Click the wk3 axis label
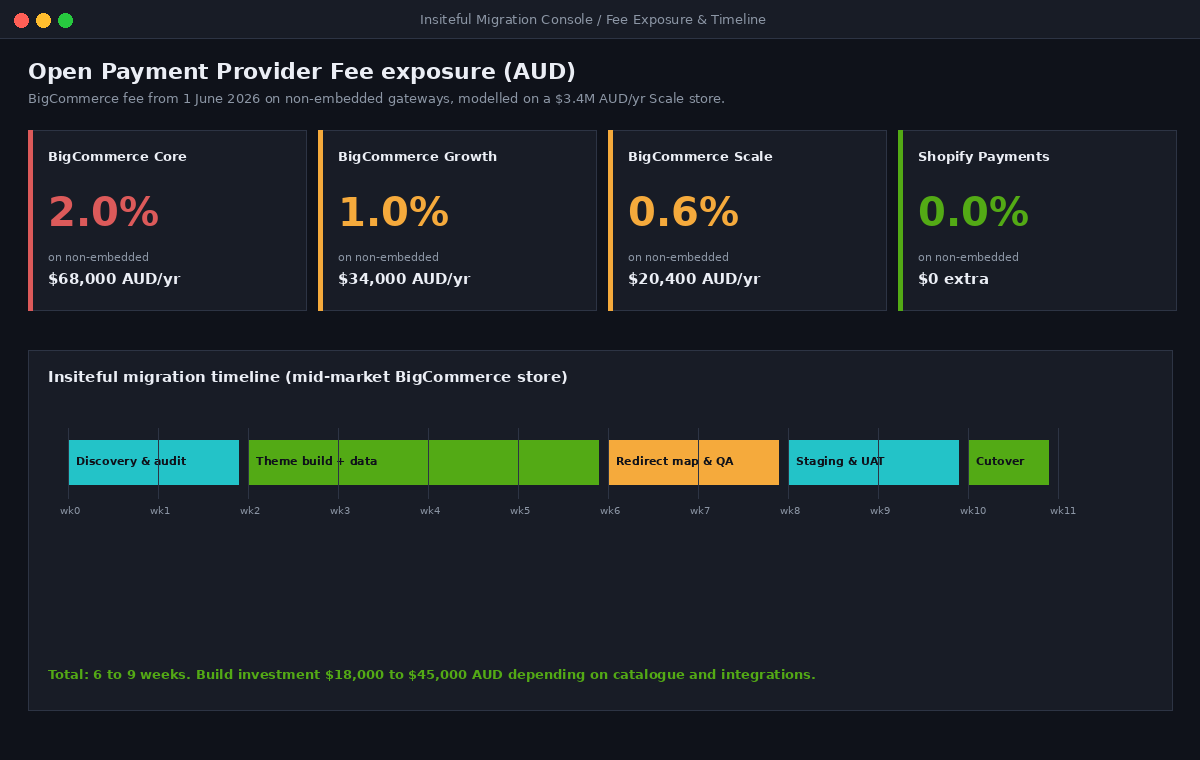 click(340, 511)
